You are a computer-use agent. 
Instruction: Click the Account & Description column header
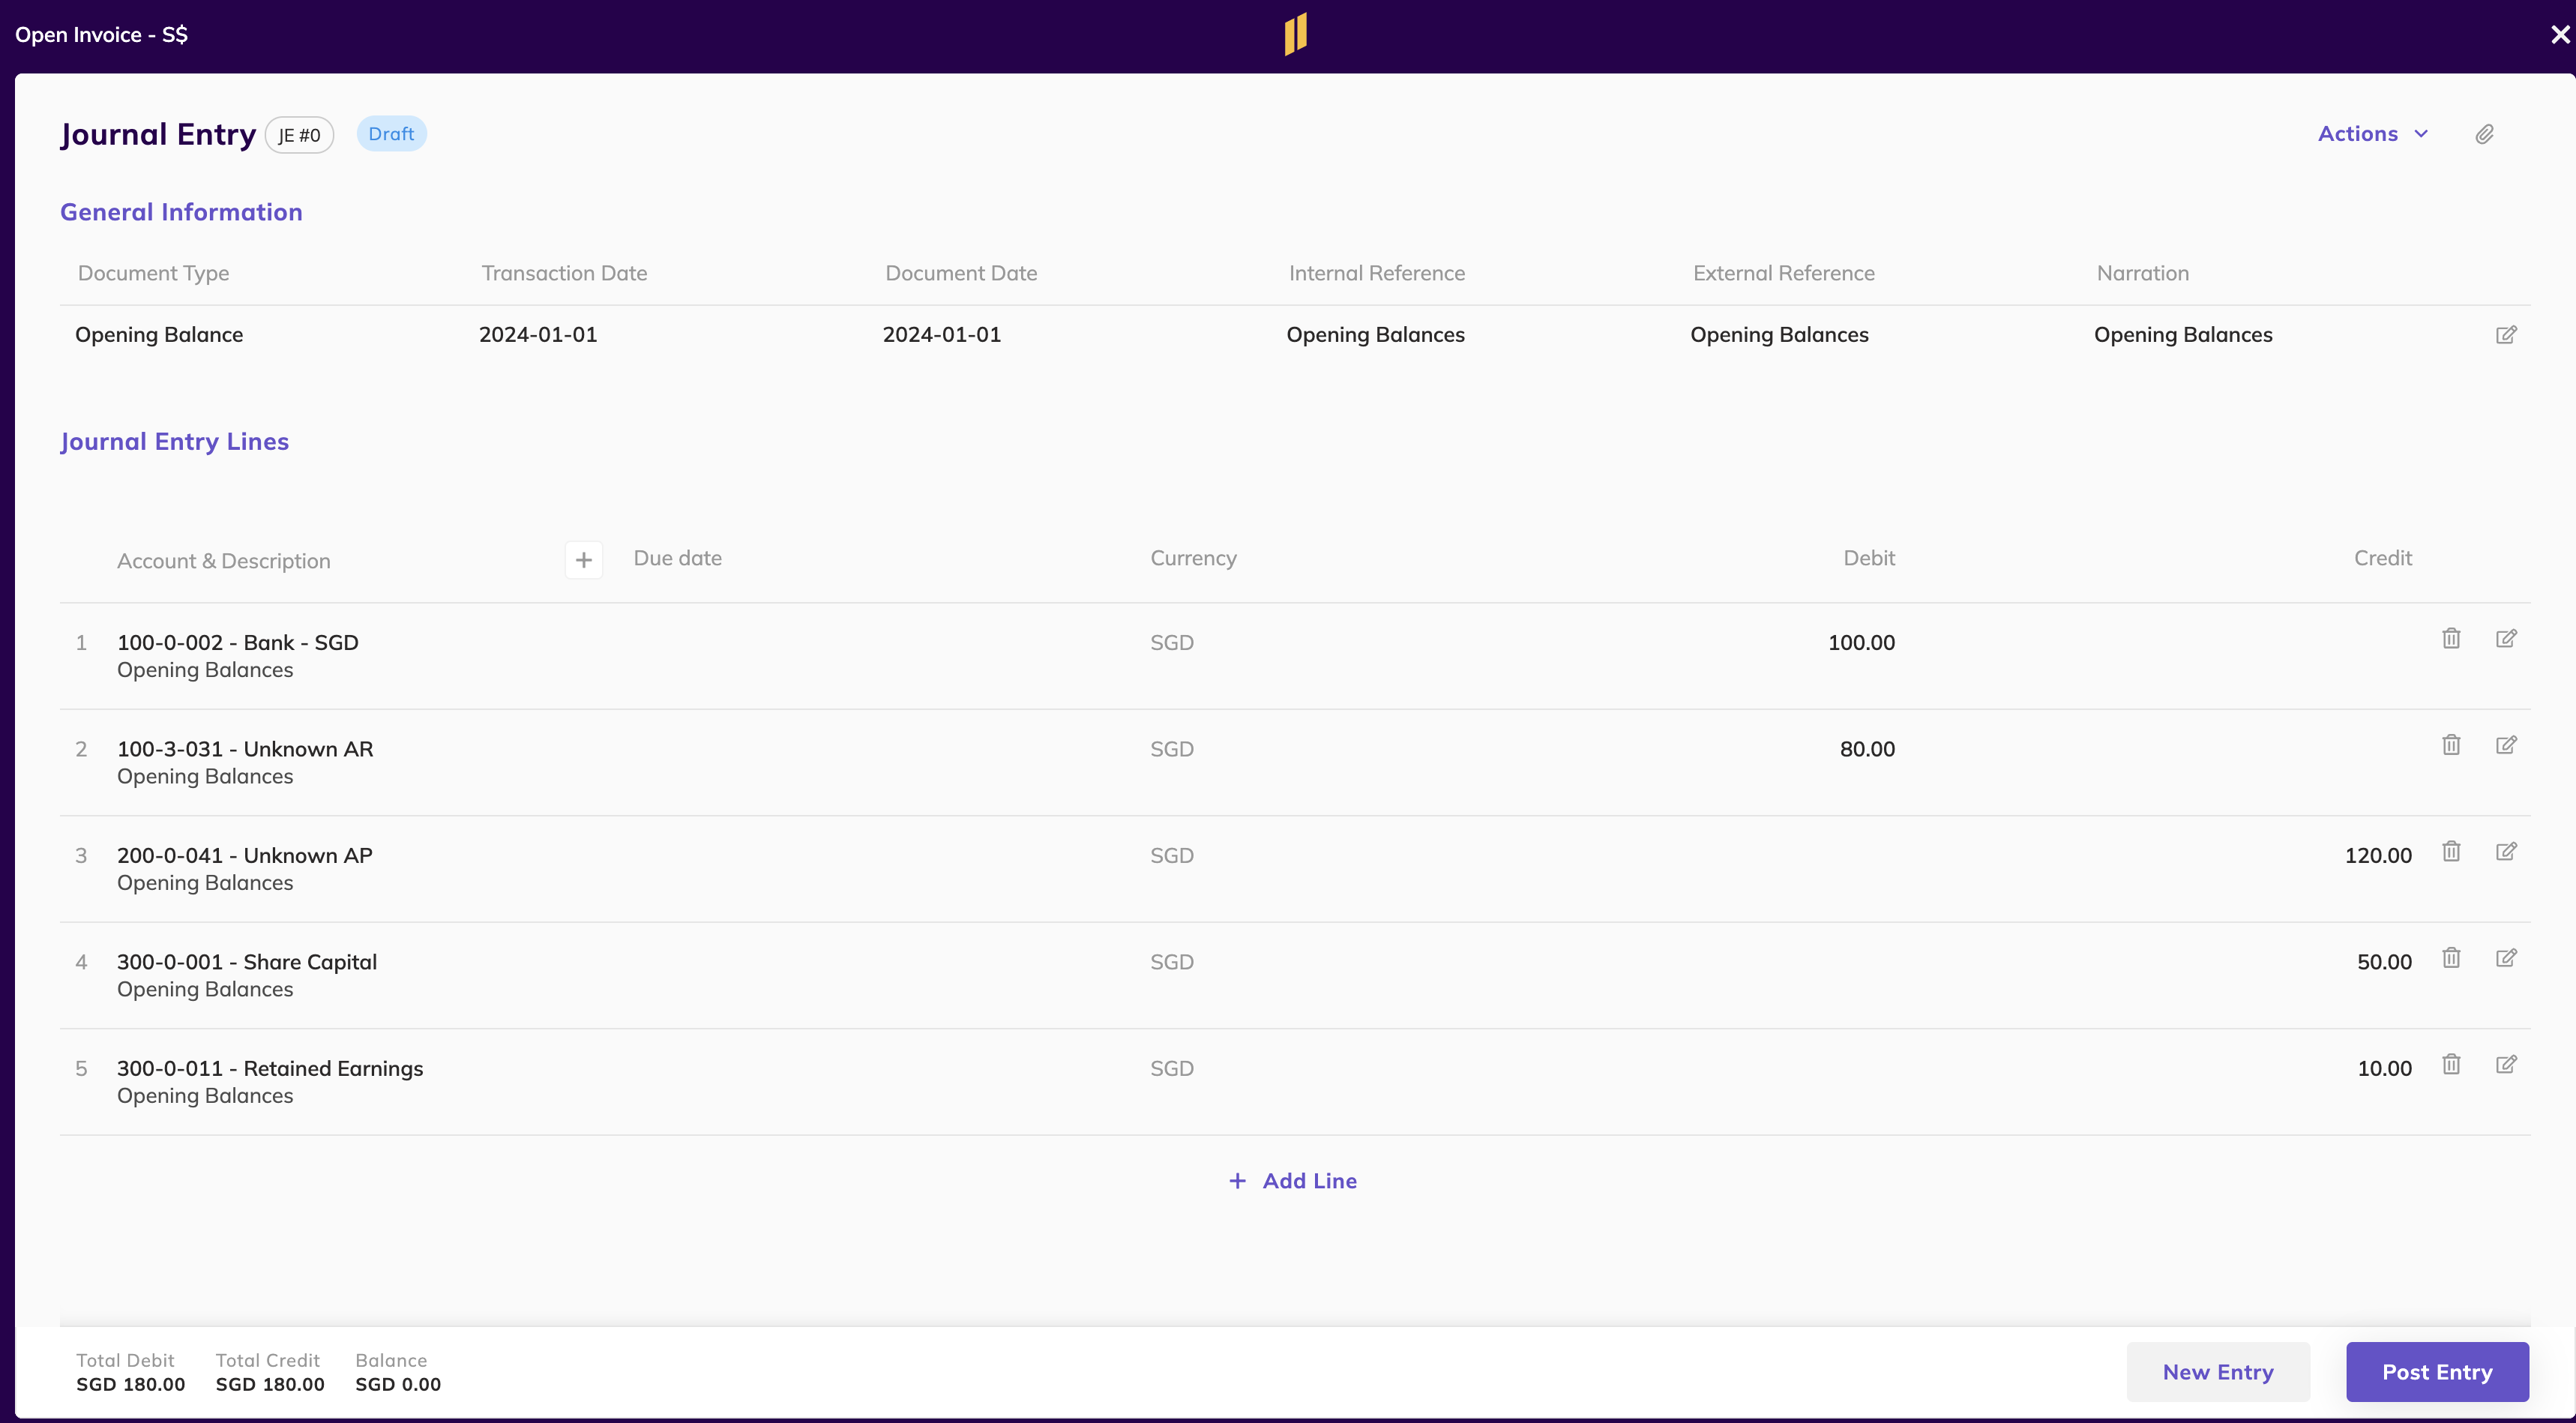(223, 561)
